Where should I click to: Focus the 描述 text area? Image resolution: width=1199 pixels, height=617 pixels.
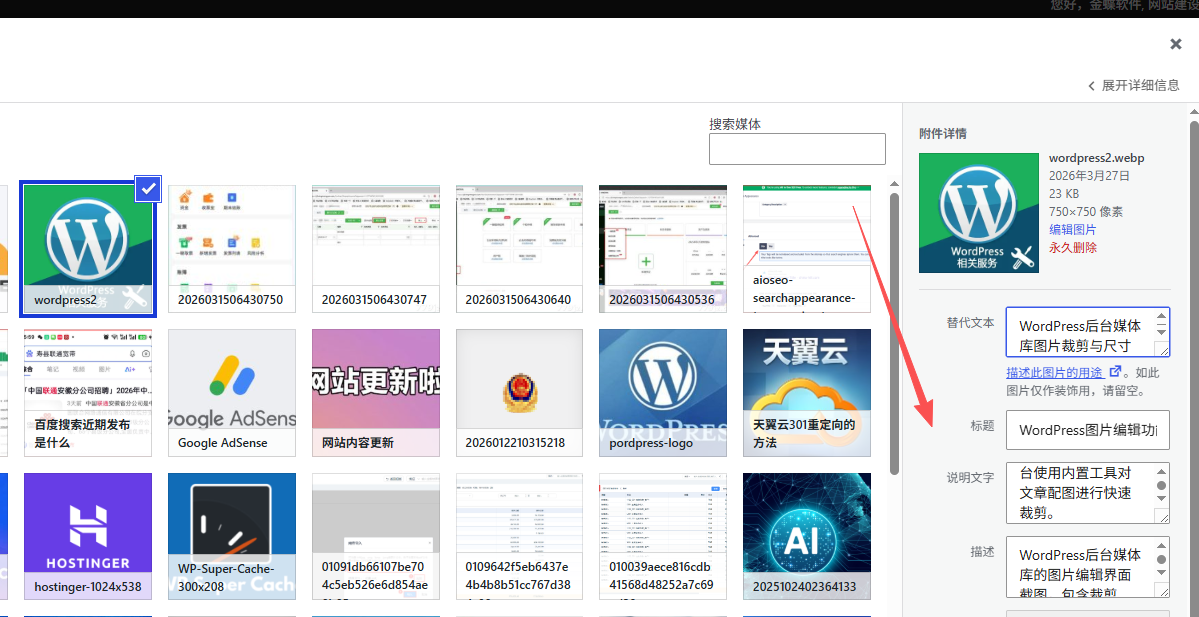tap(1087, 567)
